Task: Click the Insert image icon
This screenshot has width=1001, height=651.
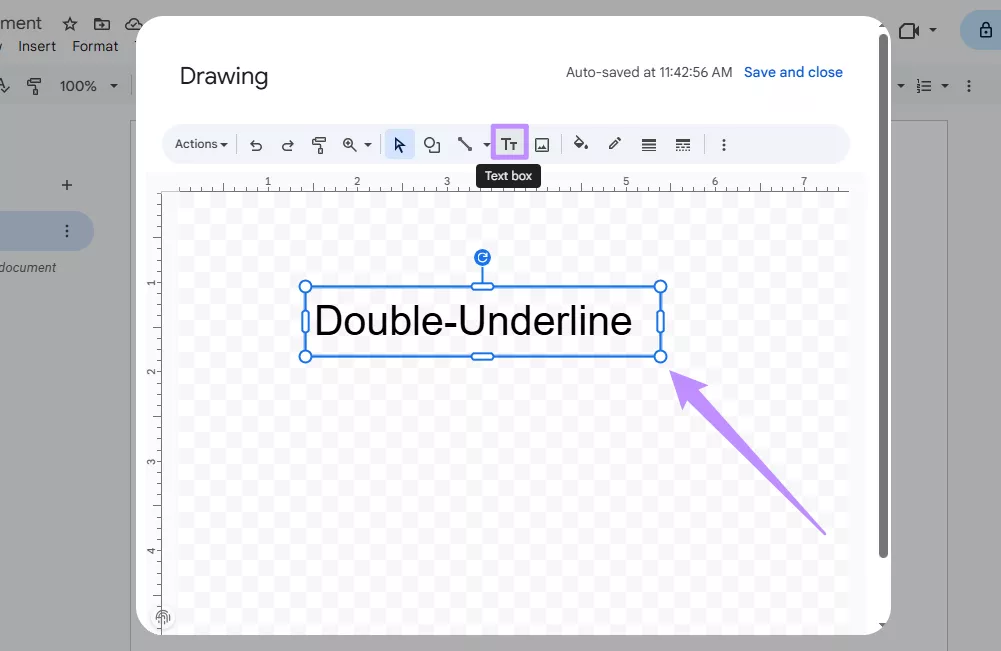Action: point(541,144)
